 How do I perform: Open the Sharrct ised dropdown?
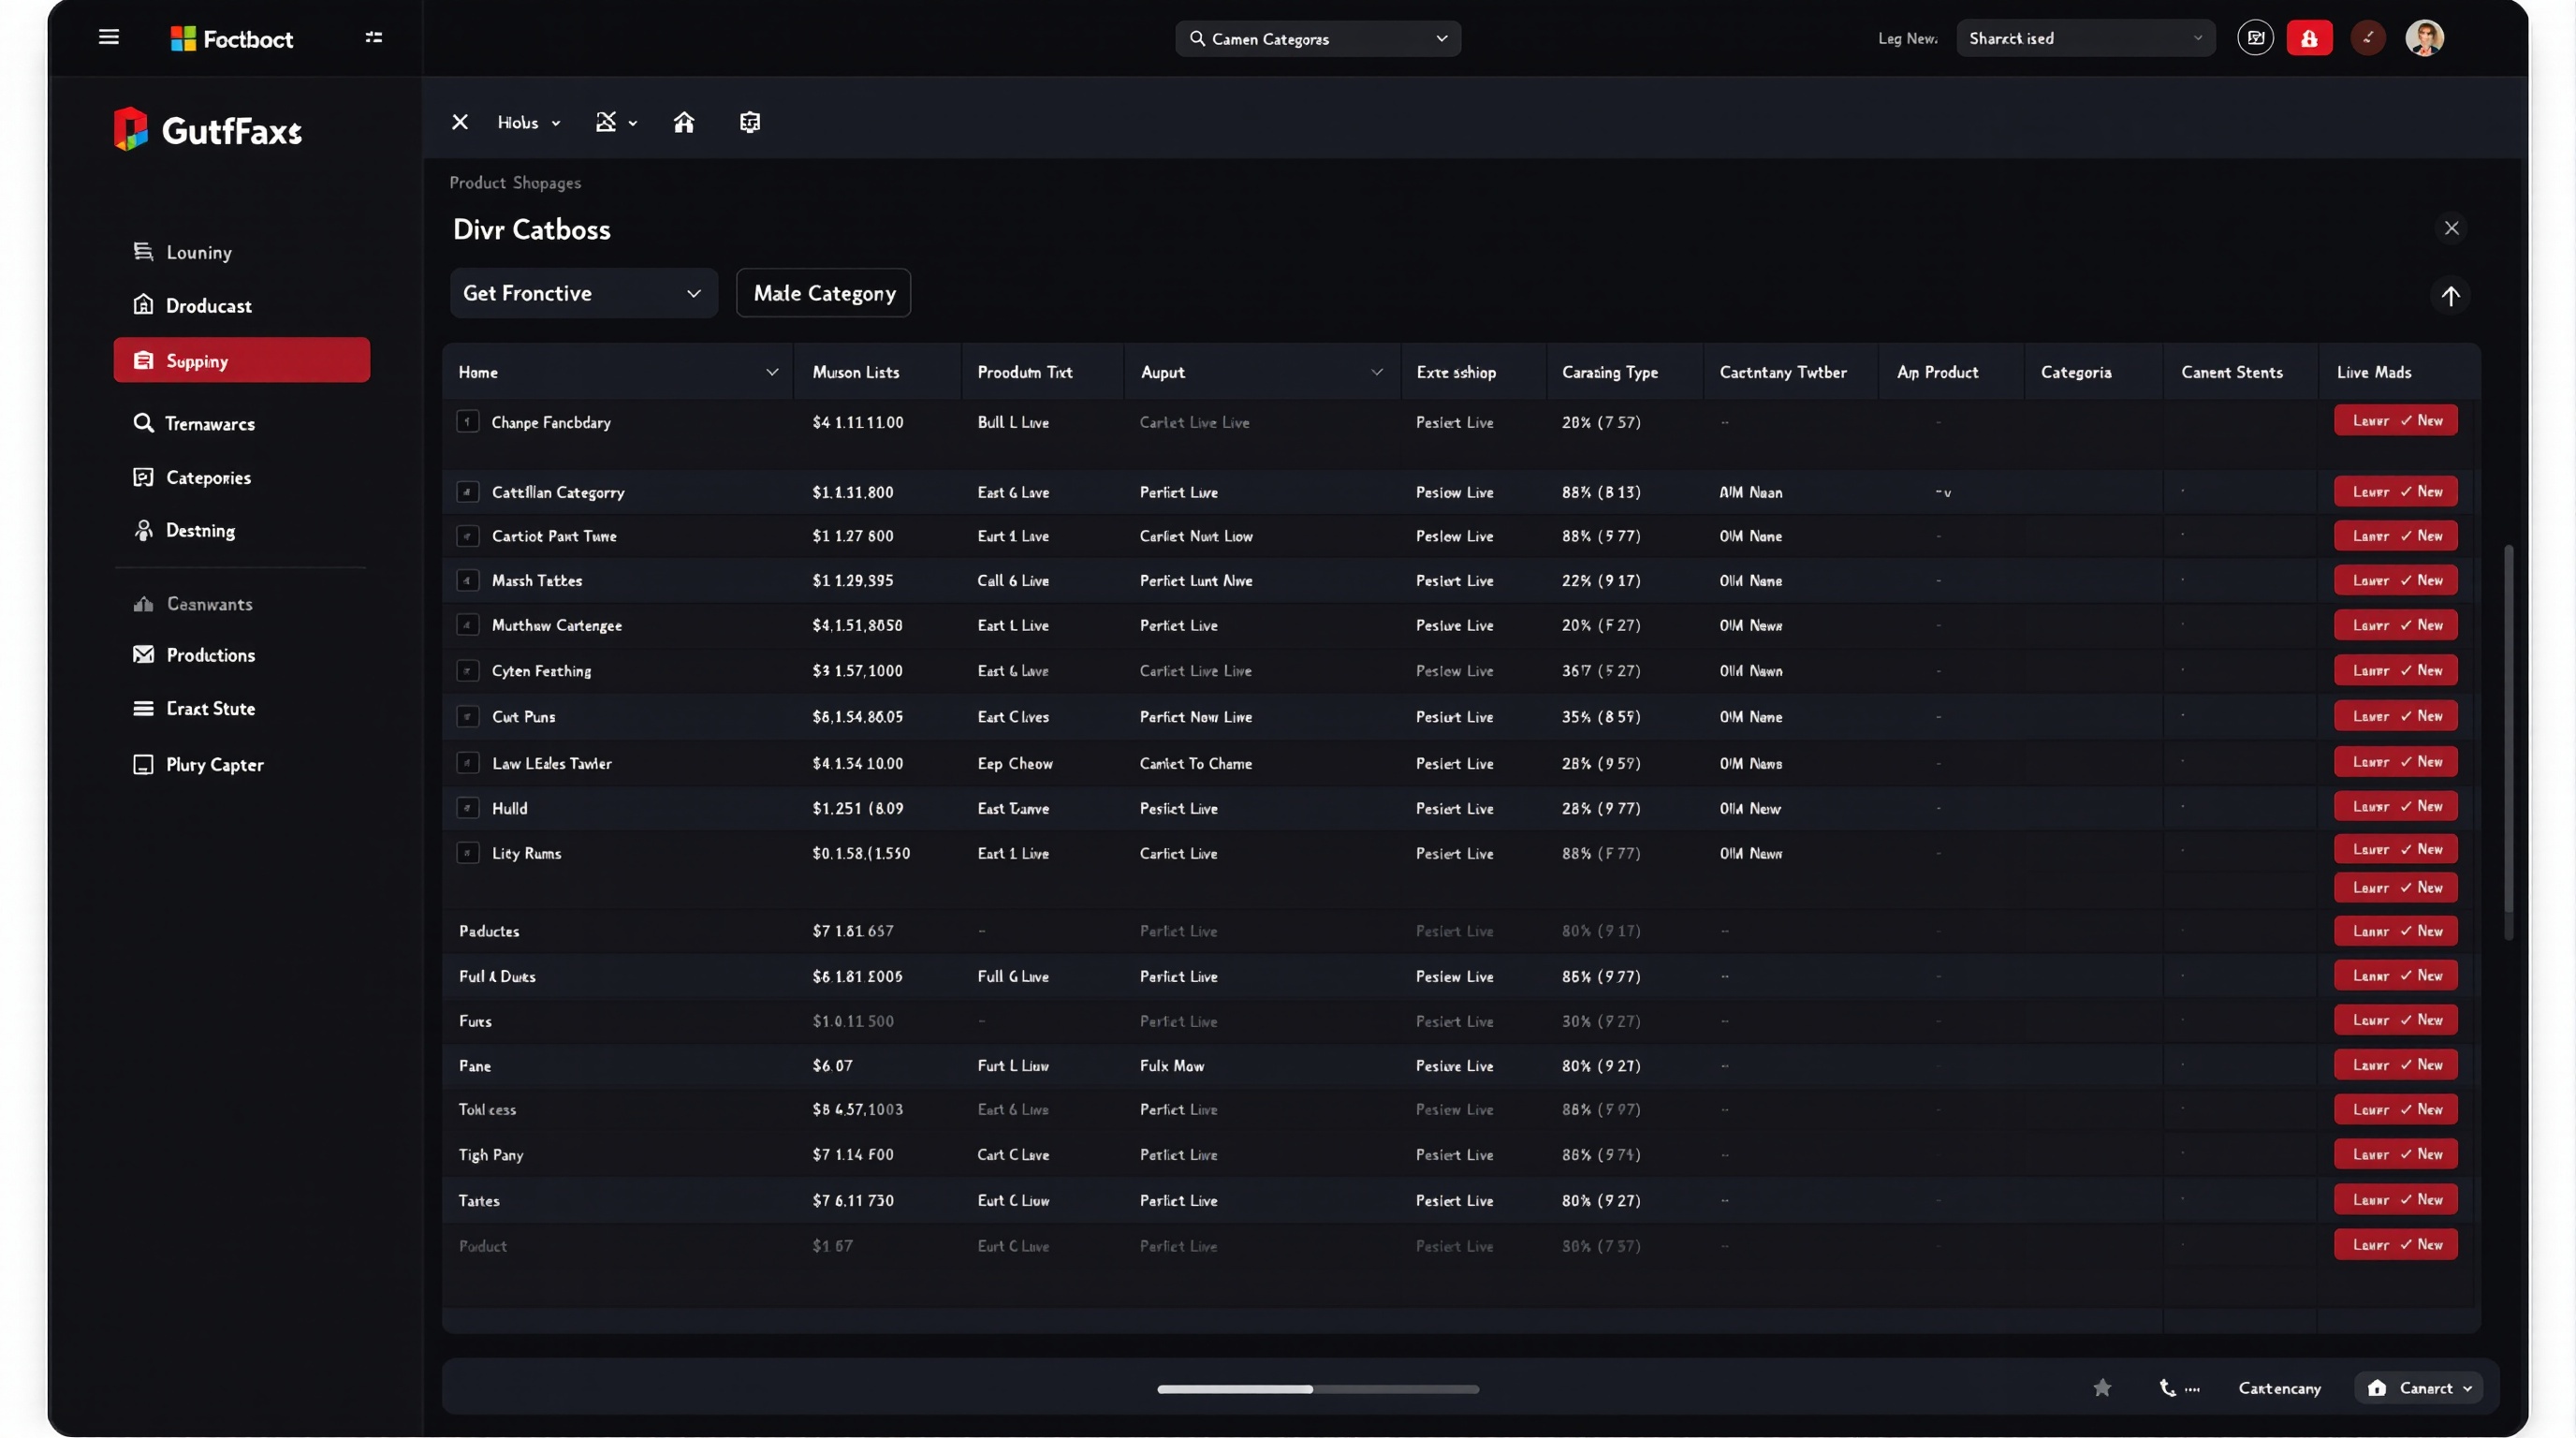(2085, 38)
